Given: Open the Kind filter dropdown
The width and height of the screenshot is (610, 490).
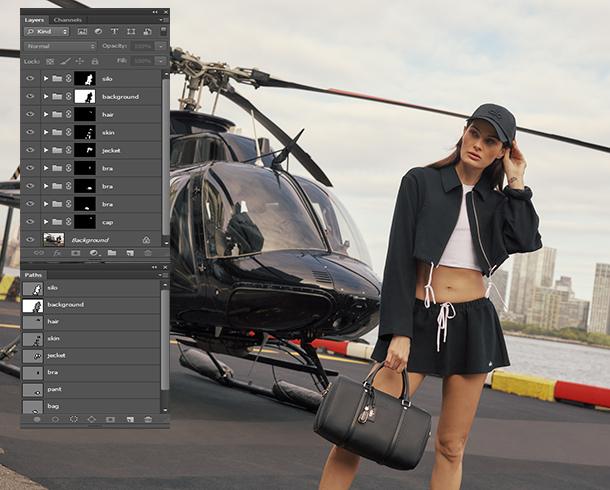Looking at the screenshot, I should [47, 32].
